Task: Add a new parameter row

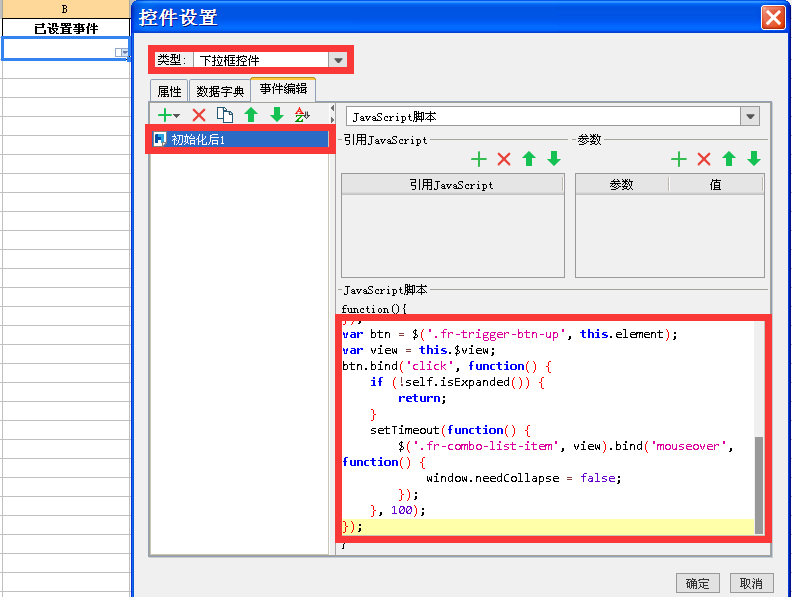Action: pos(679,159)
